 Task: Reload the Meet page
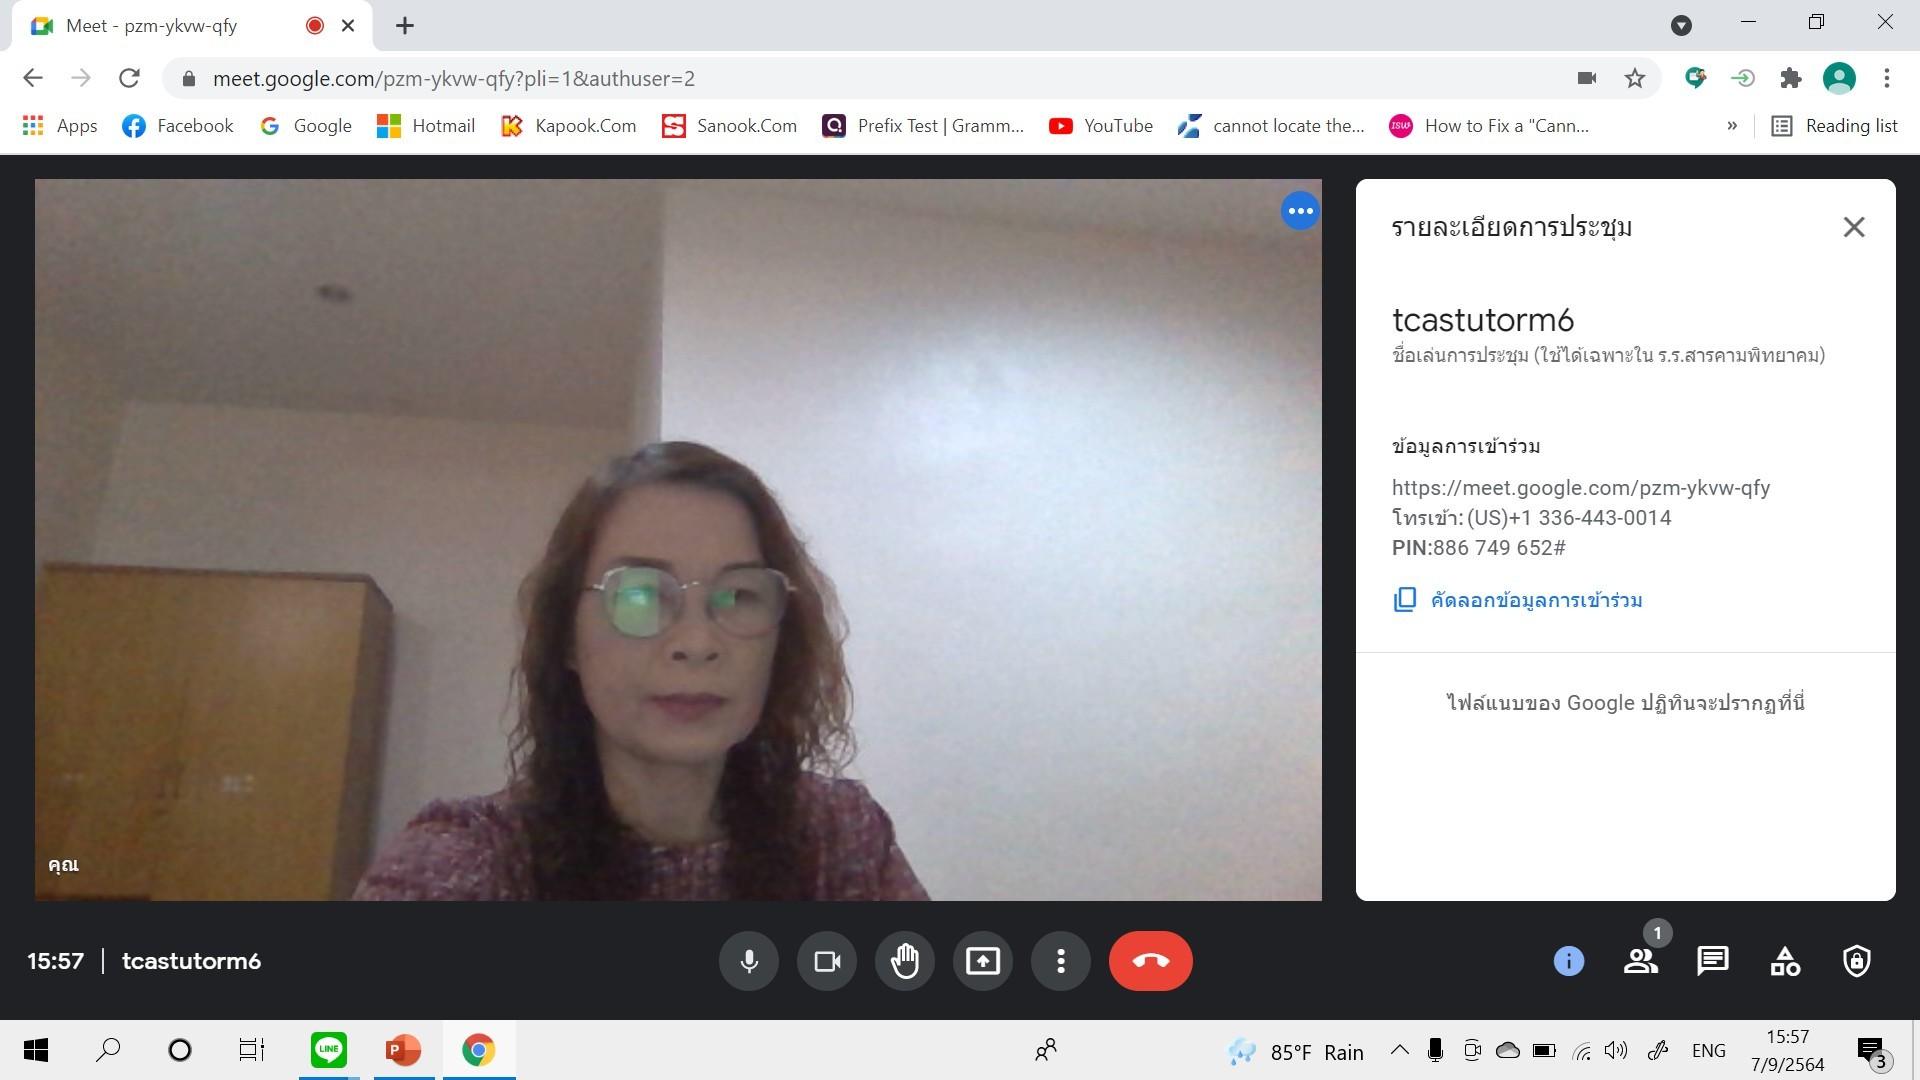point(129,78)
